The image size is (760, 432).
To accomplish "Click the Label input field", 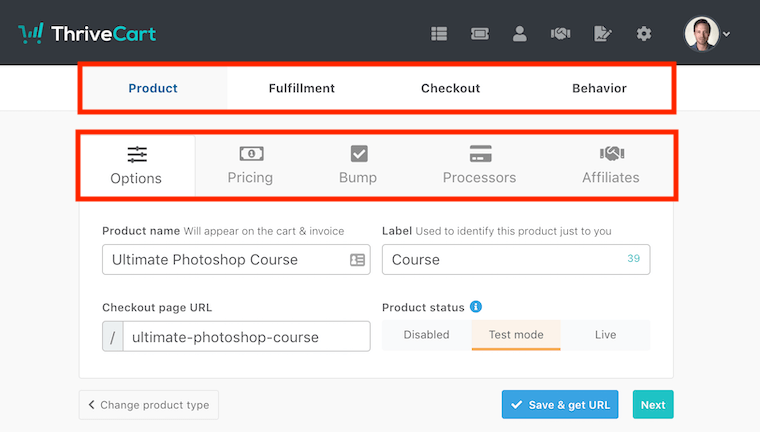I will tap(516, 259).
